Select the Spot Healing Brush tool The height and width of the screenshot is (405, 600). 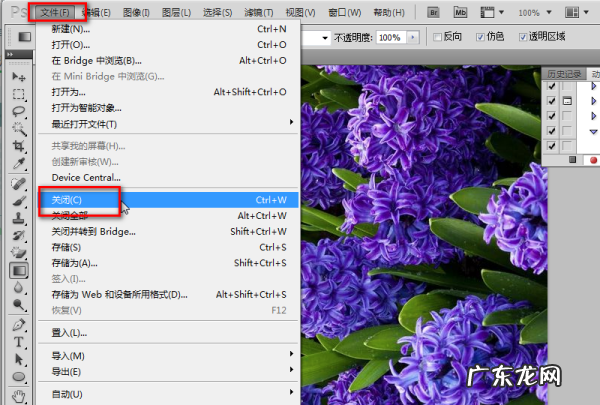click(x=18, y=184)
